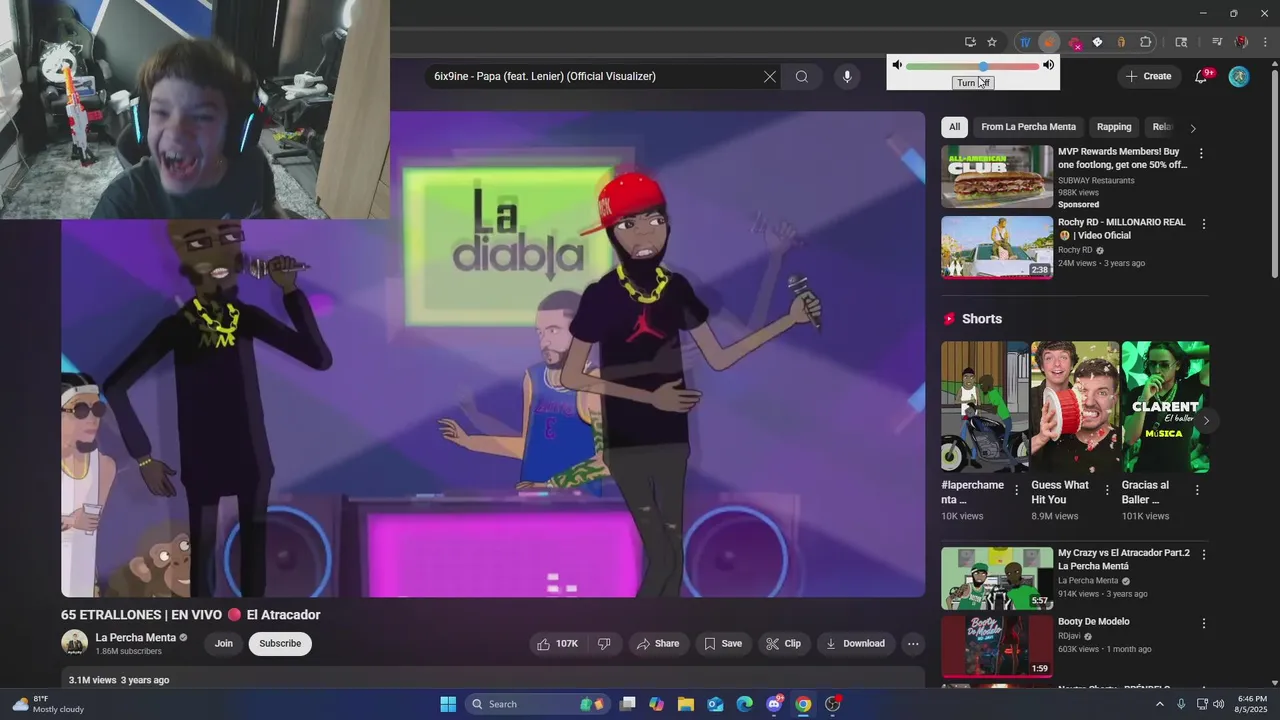
Task: Click the blue TV extension icon
Action: point(1025,42)
